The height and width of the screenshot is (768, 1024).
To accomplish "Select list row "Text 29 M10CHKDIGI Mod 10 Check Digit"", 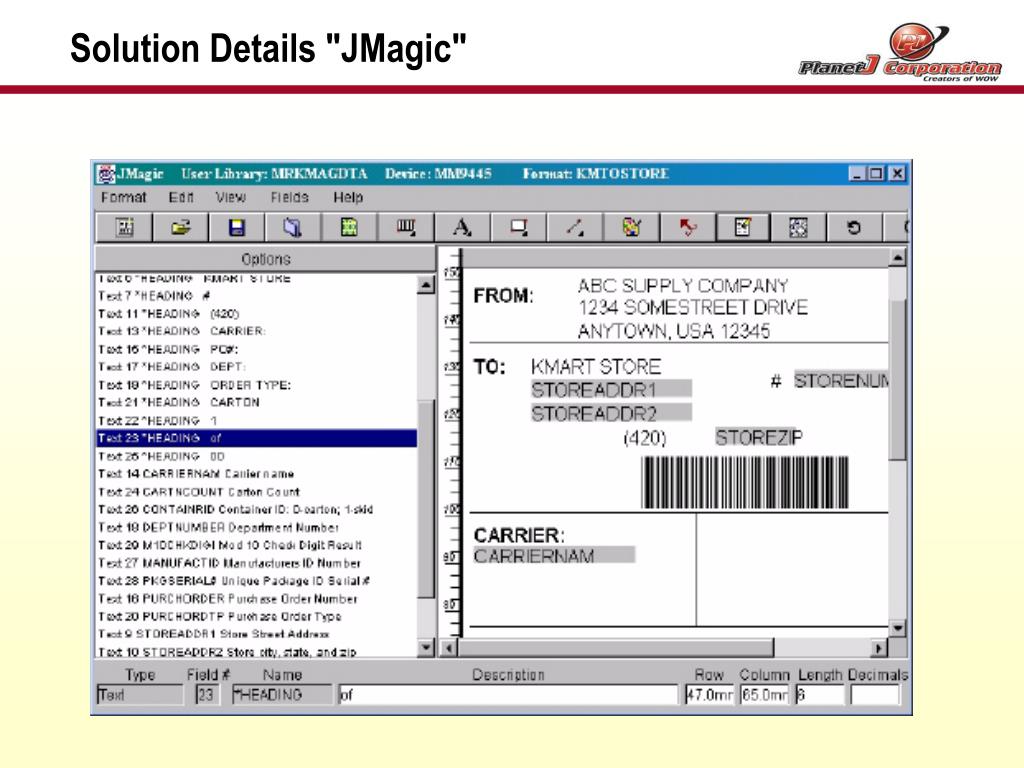I will [x=257, y=545].
